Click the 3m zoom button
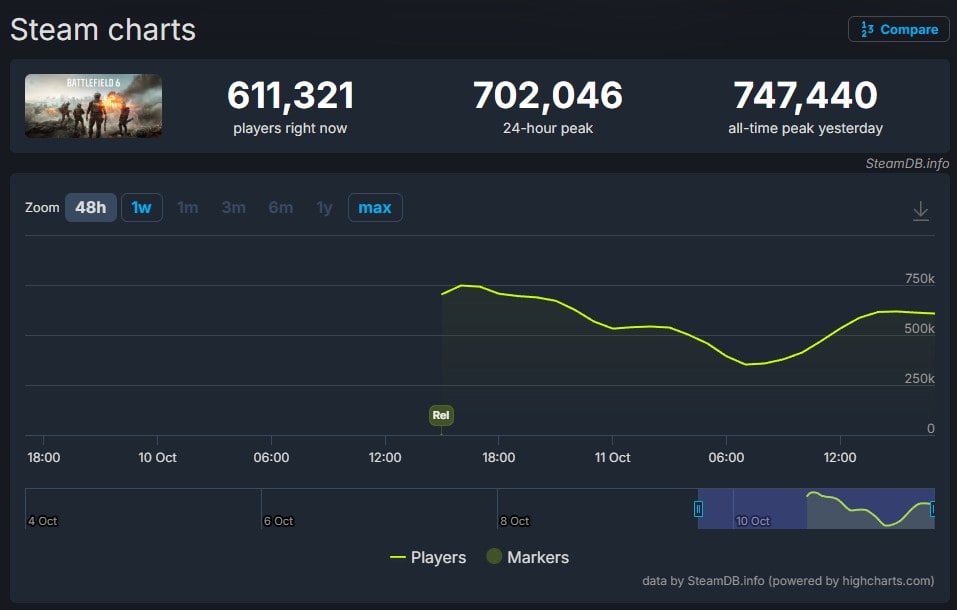The height and width of the screenshot is (610, 957). point(234,207)
